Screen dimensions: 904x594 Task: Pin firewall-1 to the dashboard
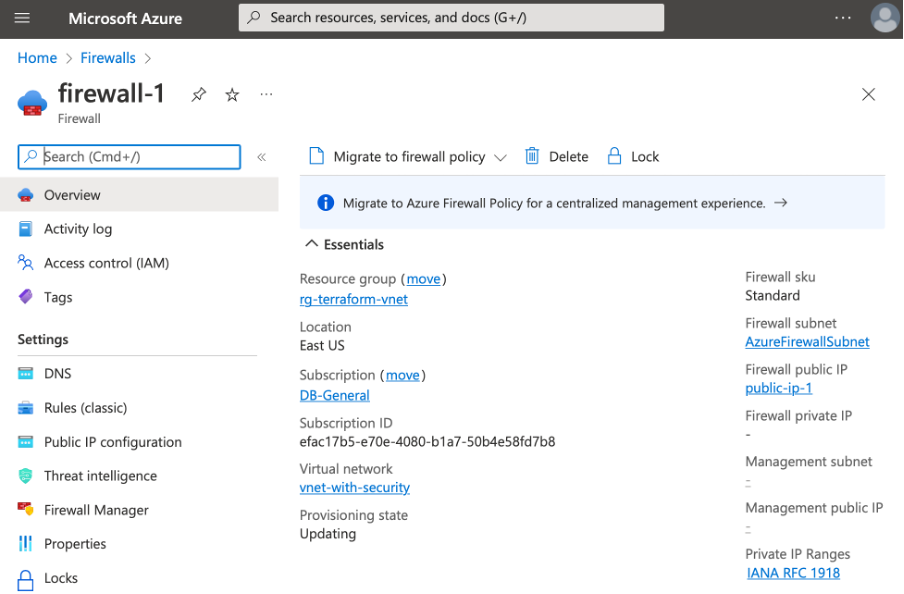click(198, 95)
